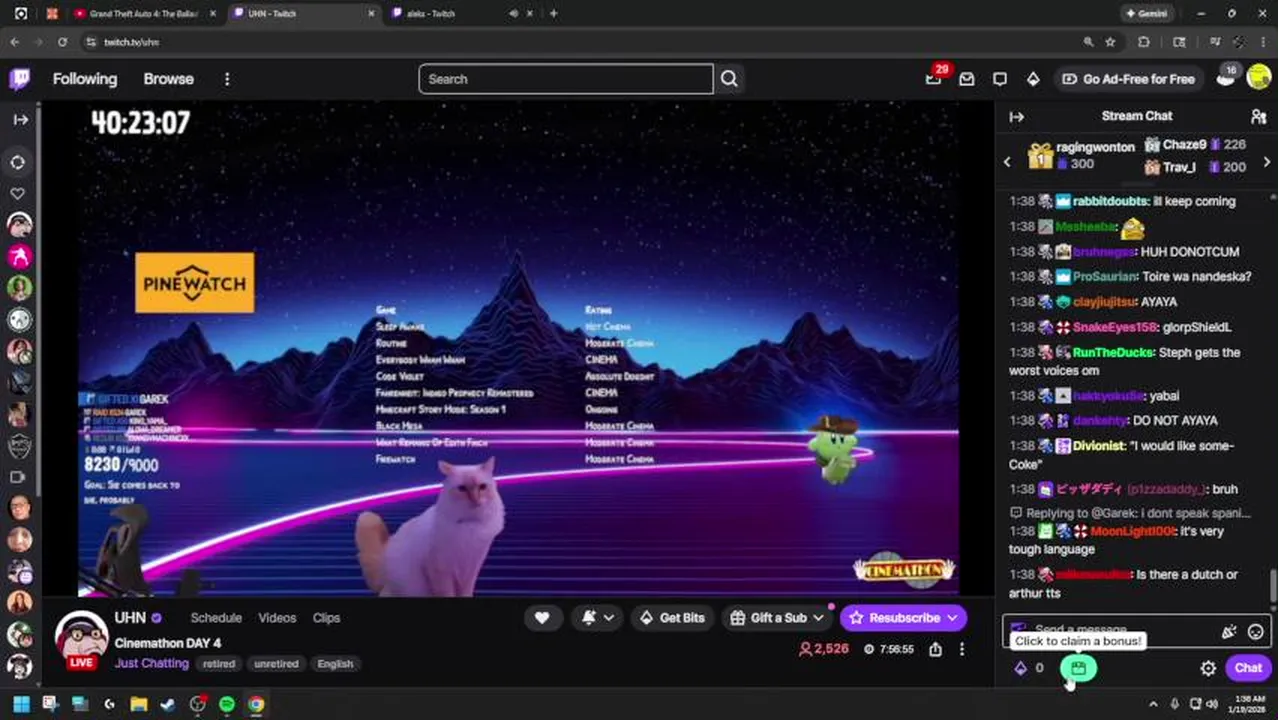Image resolution: width=1278 pixels, height=720 pixels.
Task: Claim the channel points bonus chest
Action: click(x=1078, y=668)
